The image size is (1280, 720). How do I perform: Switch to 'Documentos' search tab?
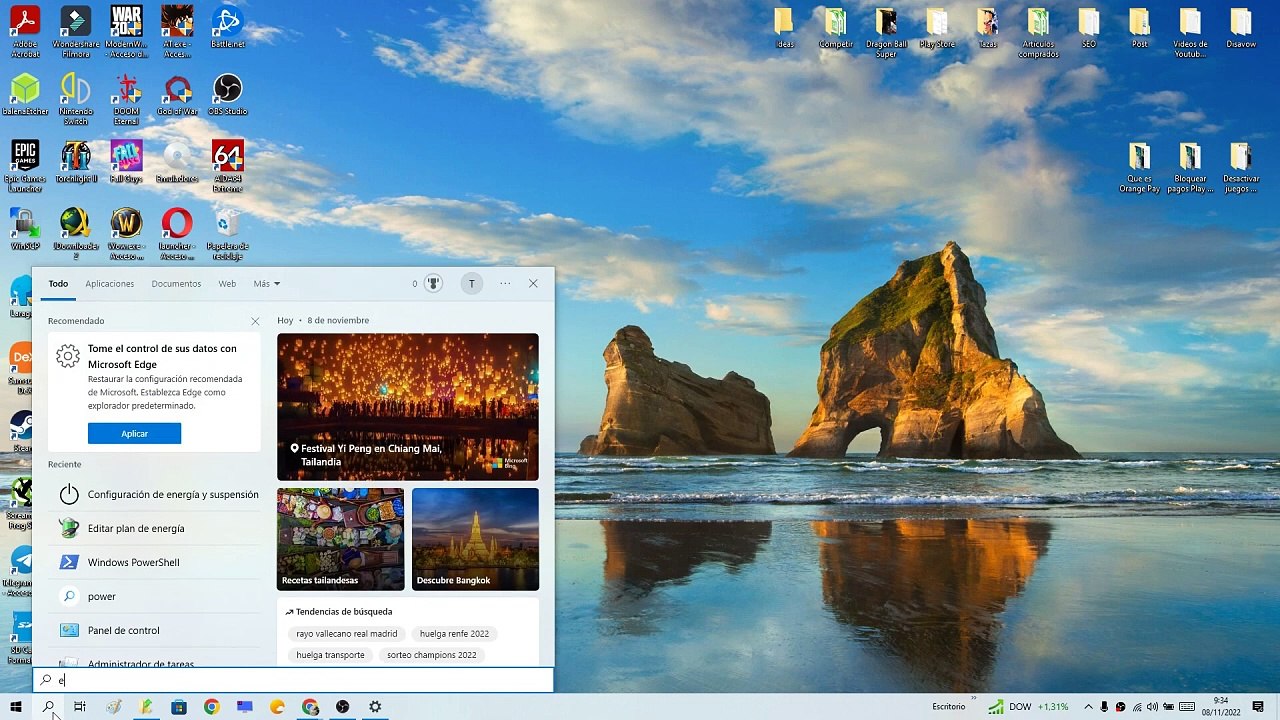(176, 284)
